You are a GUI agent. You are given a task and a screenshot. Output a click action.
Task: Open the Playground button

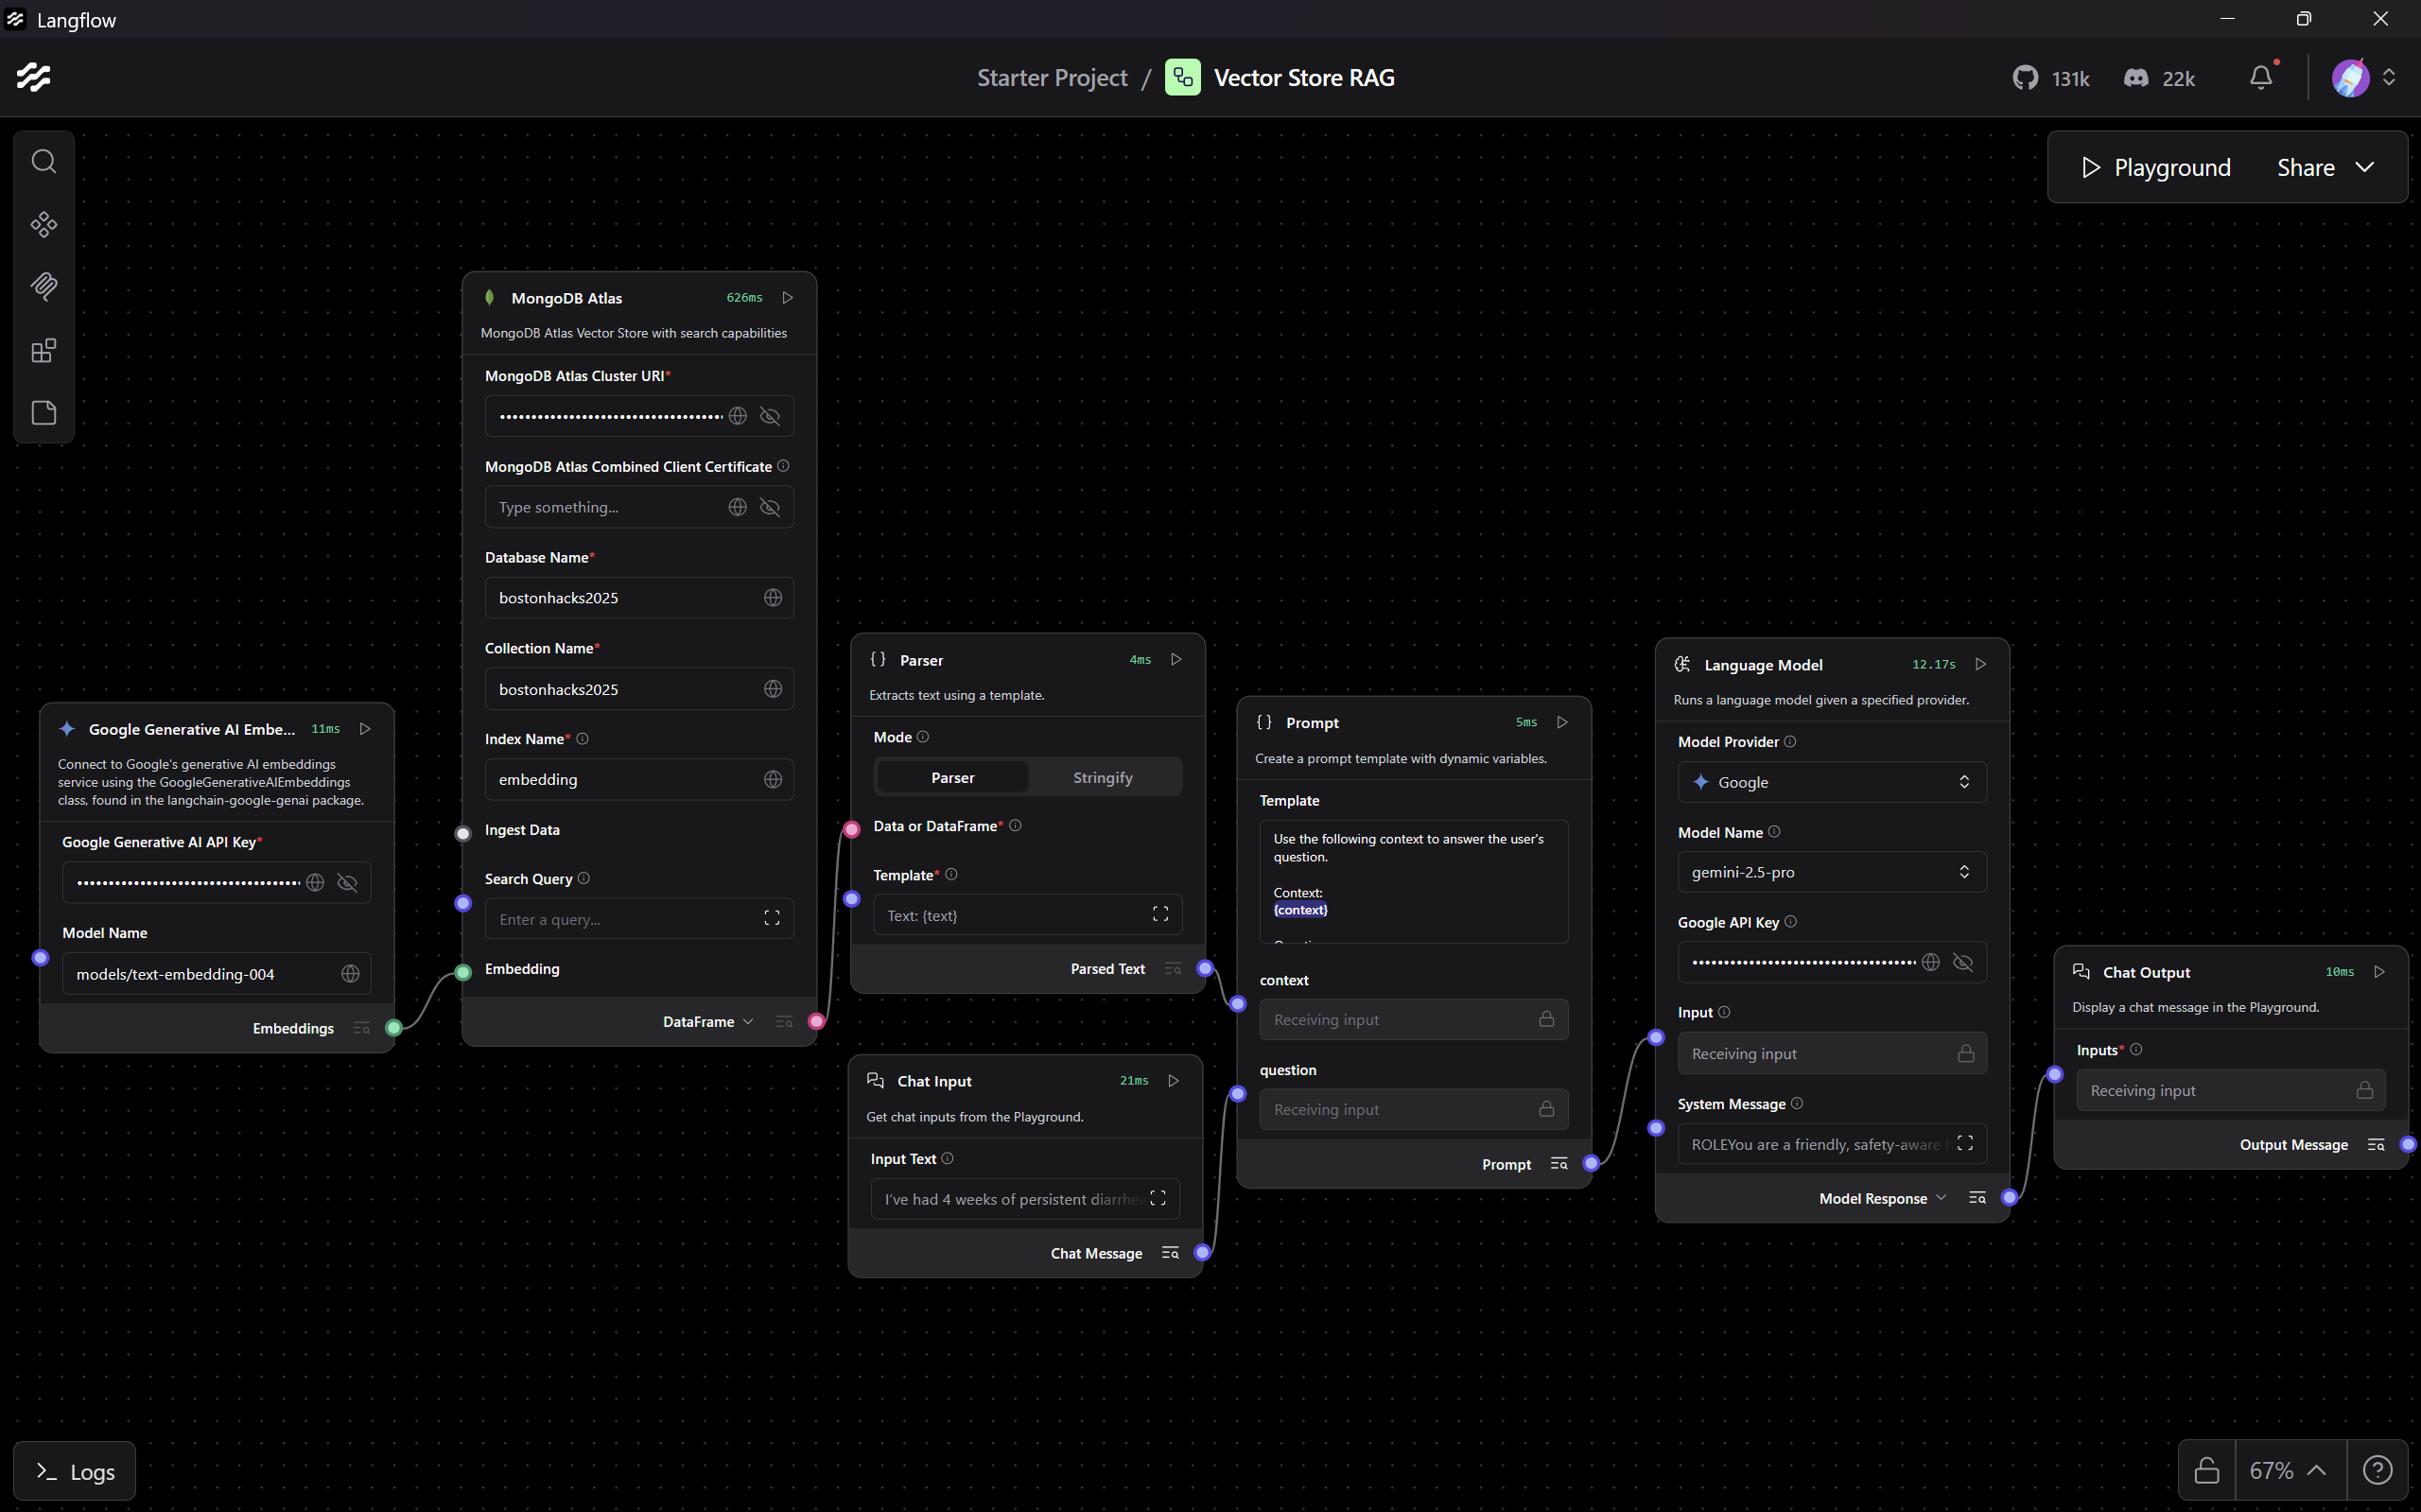(2155, 167)
